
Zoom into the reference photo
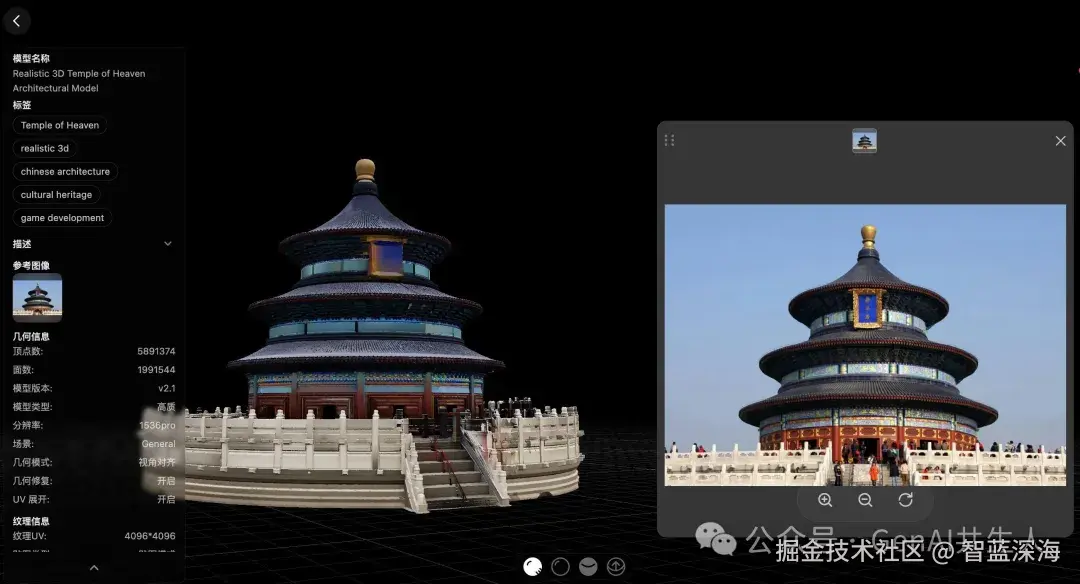(x=825, y=500)
